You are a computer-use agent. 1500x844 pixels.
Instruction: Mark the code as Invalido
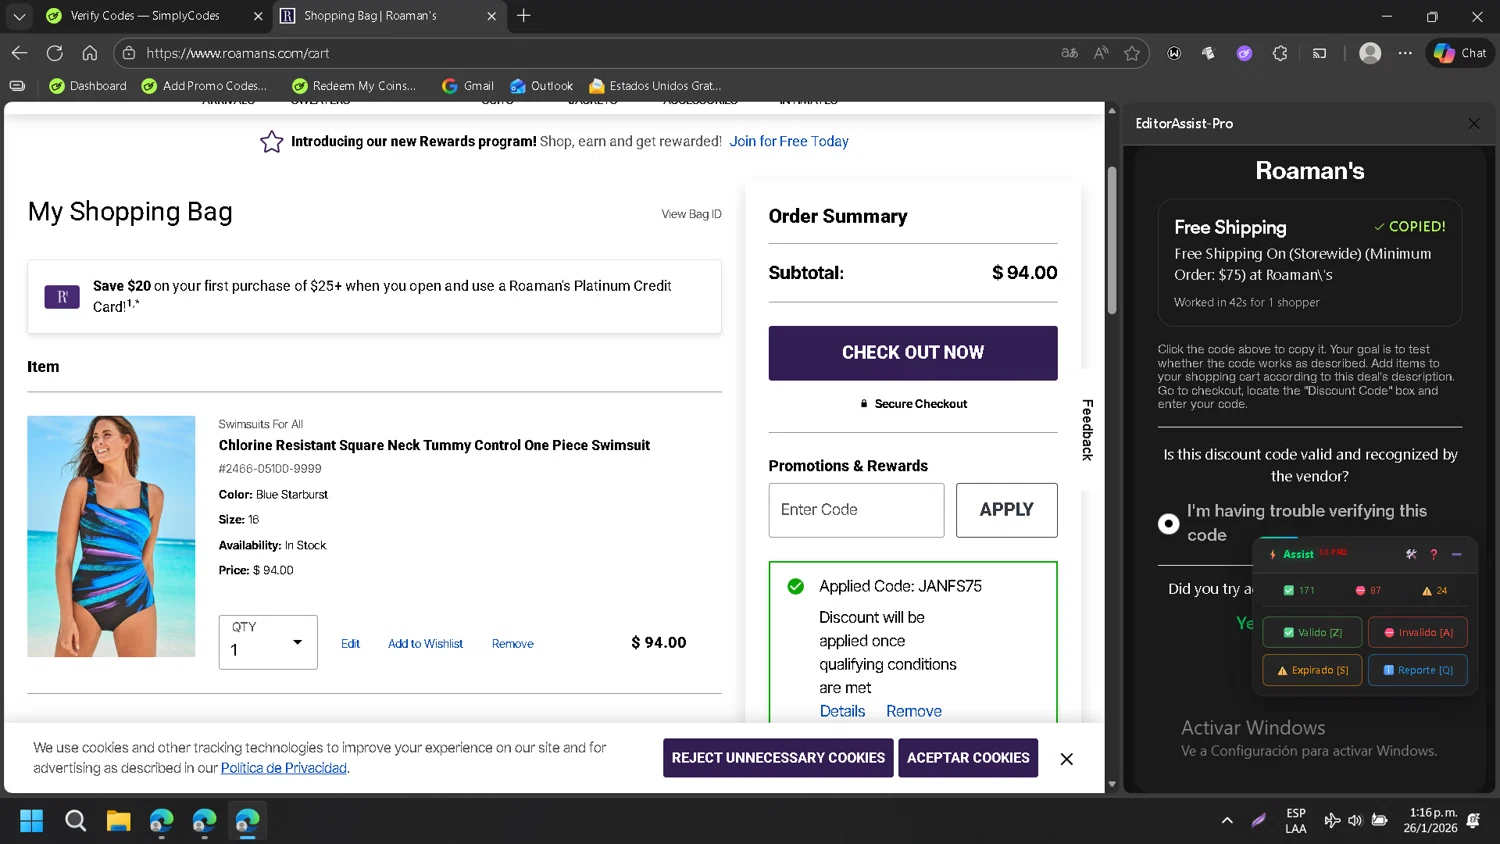1418,632
